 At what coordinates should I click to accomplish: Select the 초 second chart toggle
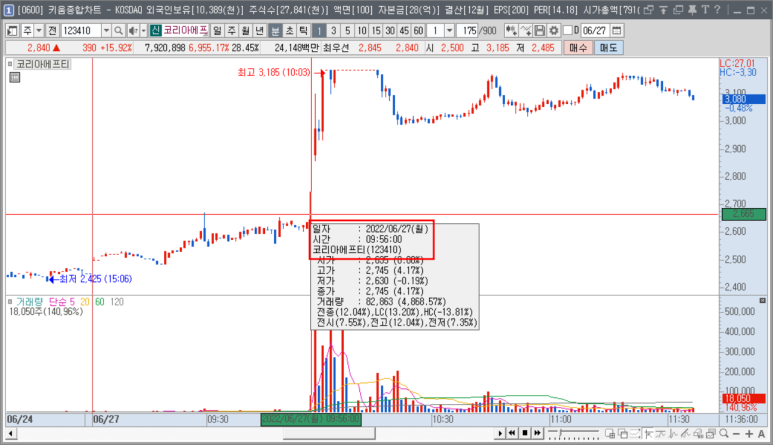[x=289, y=31]
